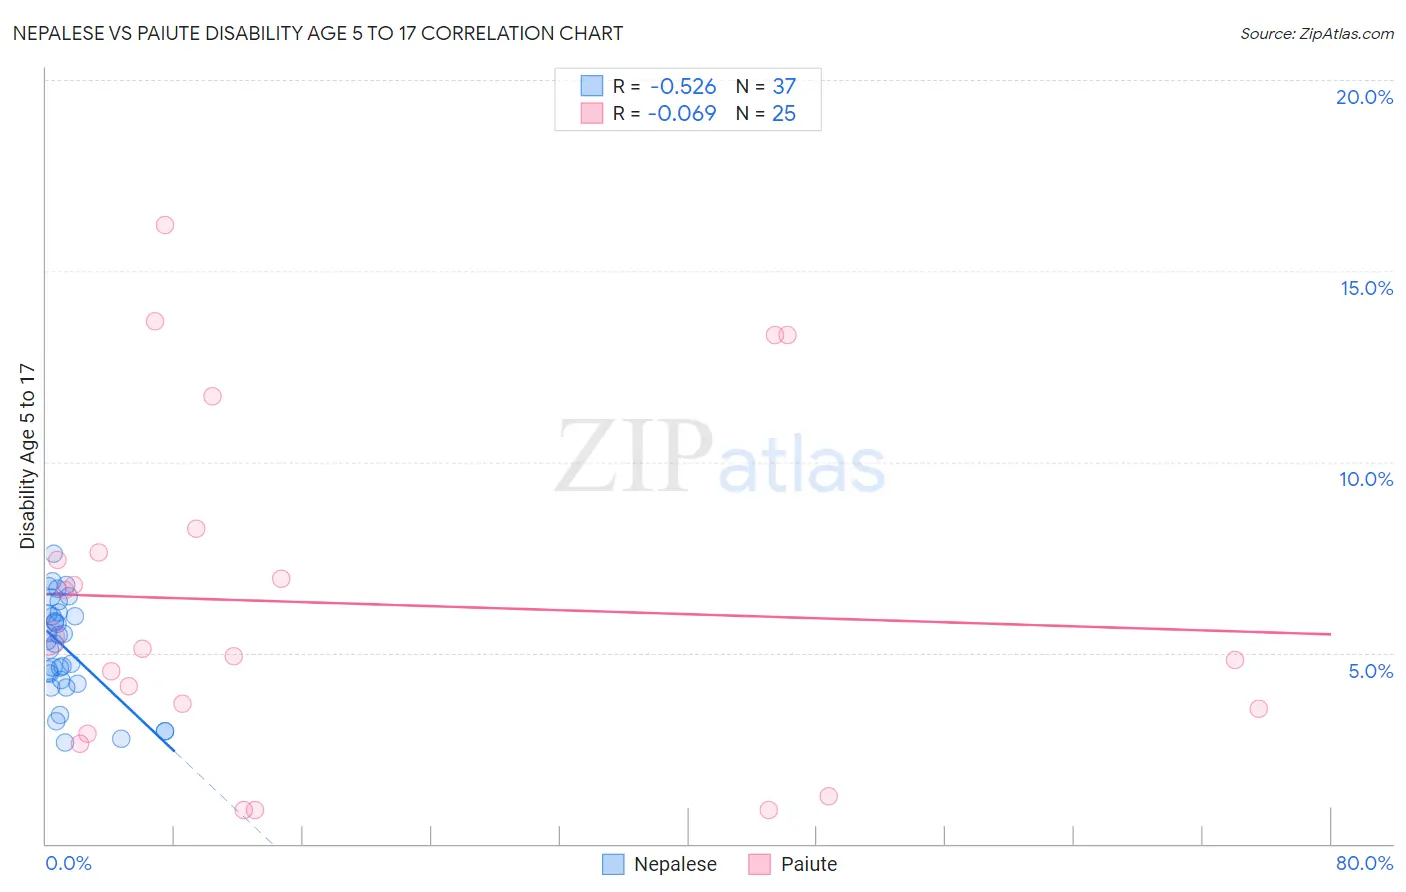Click the blue Nepalese point near 2.8%
Screen dimensions: 1406x892
pyautogui.click(x=121, y=739)
